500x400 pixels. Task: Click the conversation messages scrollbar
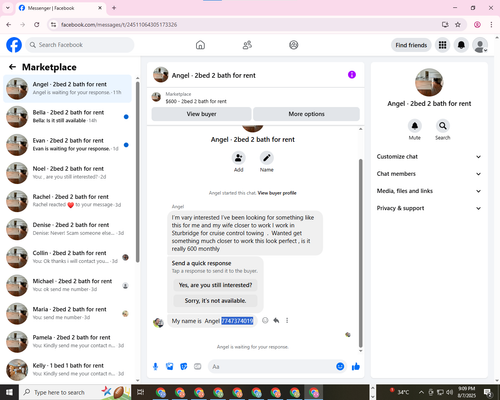click(360, 253)
